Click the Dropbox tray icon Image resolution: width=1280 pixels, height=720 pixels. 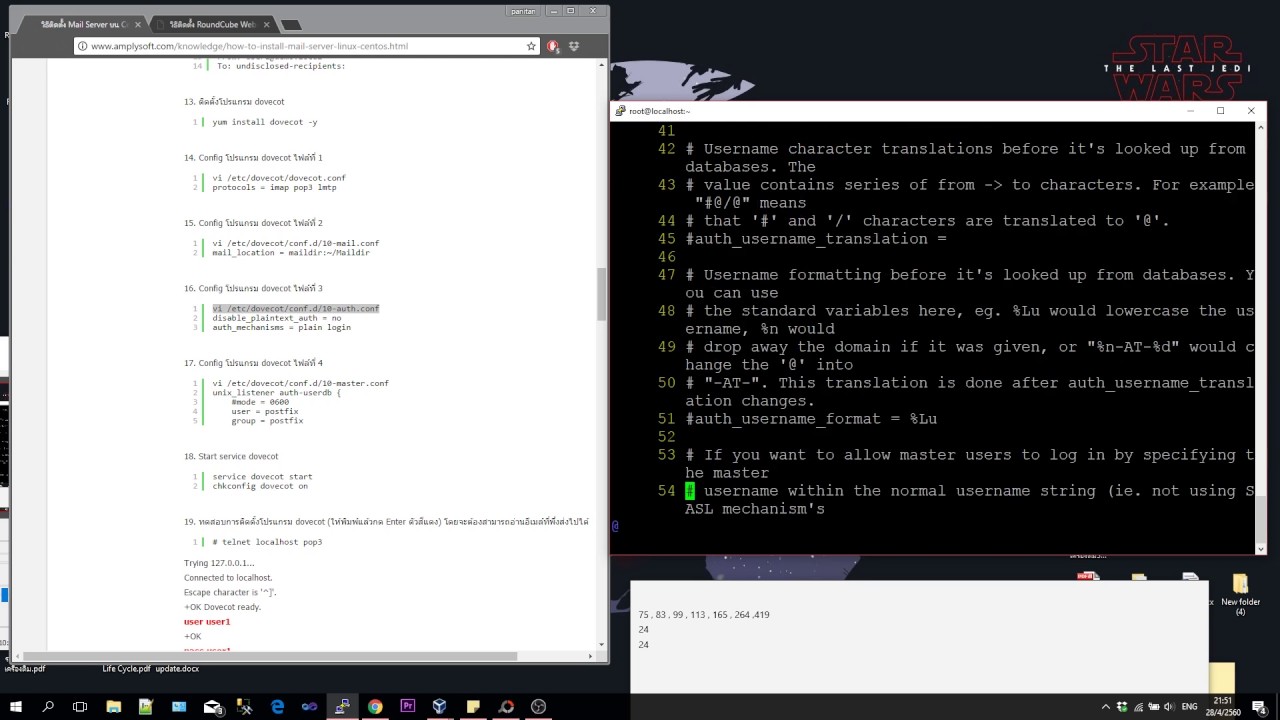point(1121,707)
